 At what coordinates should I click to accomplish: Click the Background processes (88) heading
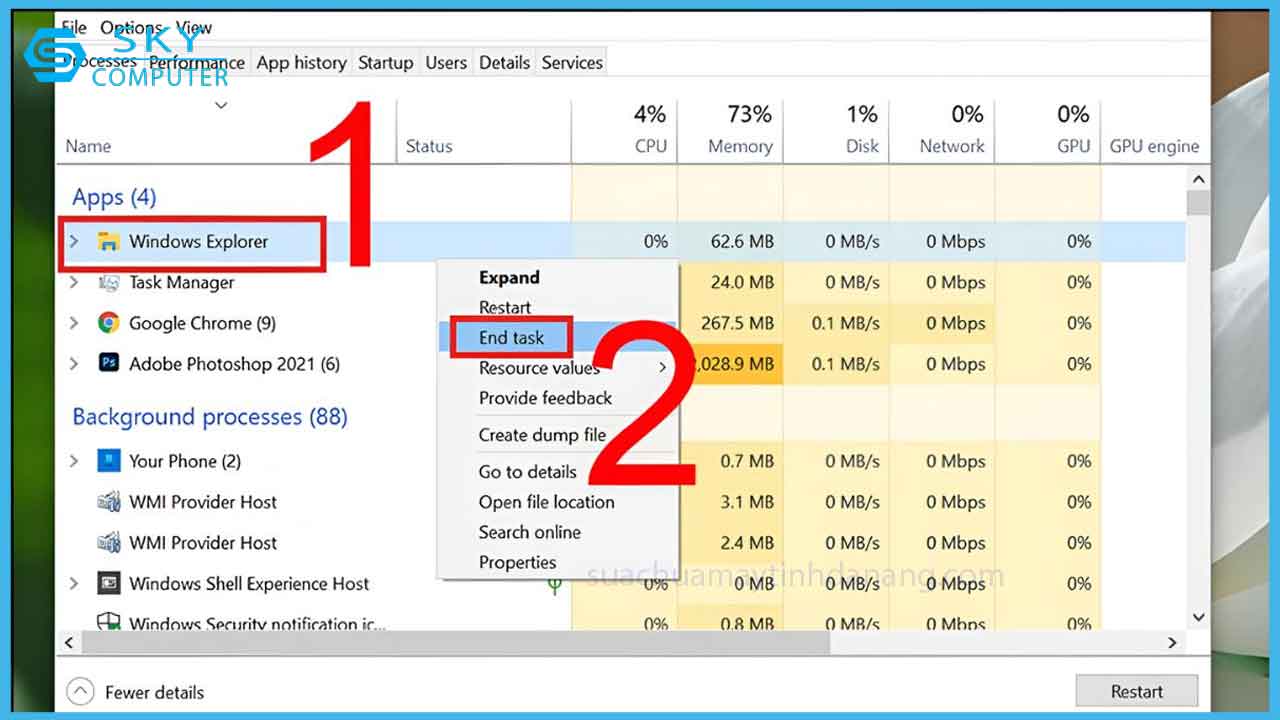210,417
